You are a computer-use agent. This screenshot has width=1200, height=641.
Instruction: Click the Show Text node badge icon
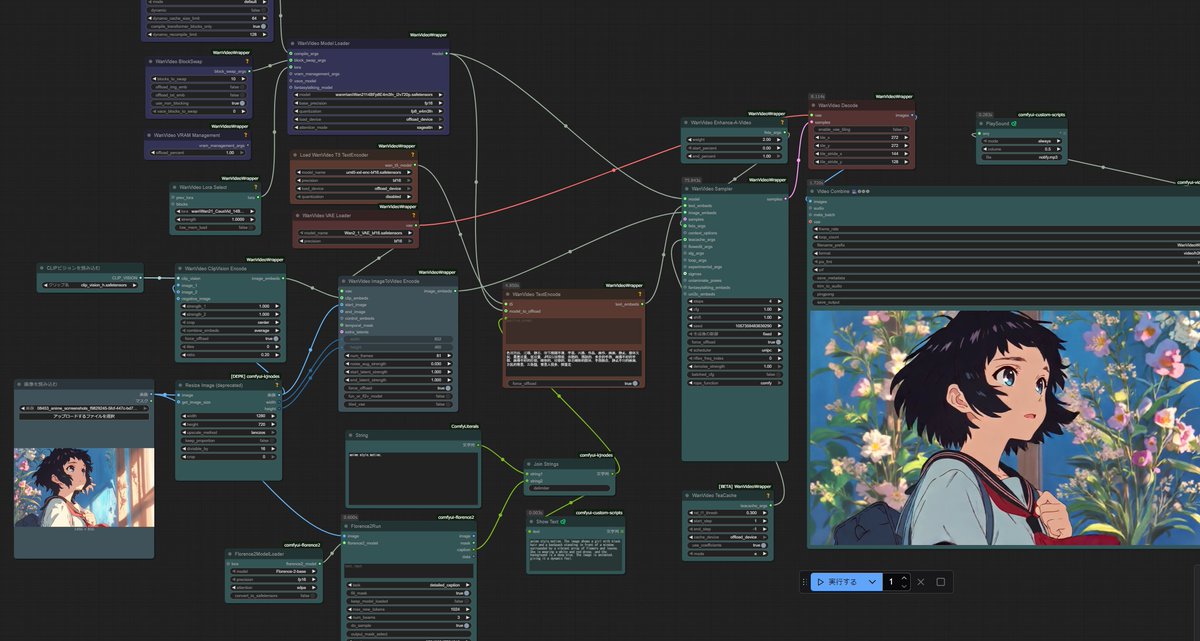(564, 522)
